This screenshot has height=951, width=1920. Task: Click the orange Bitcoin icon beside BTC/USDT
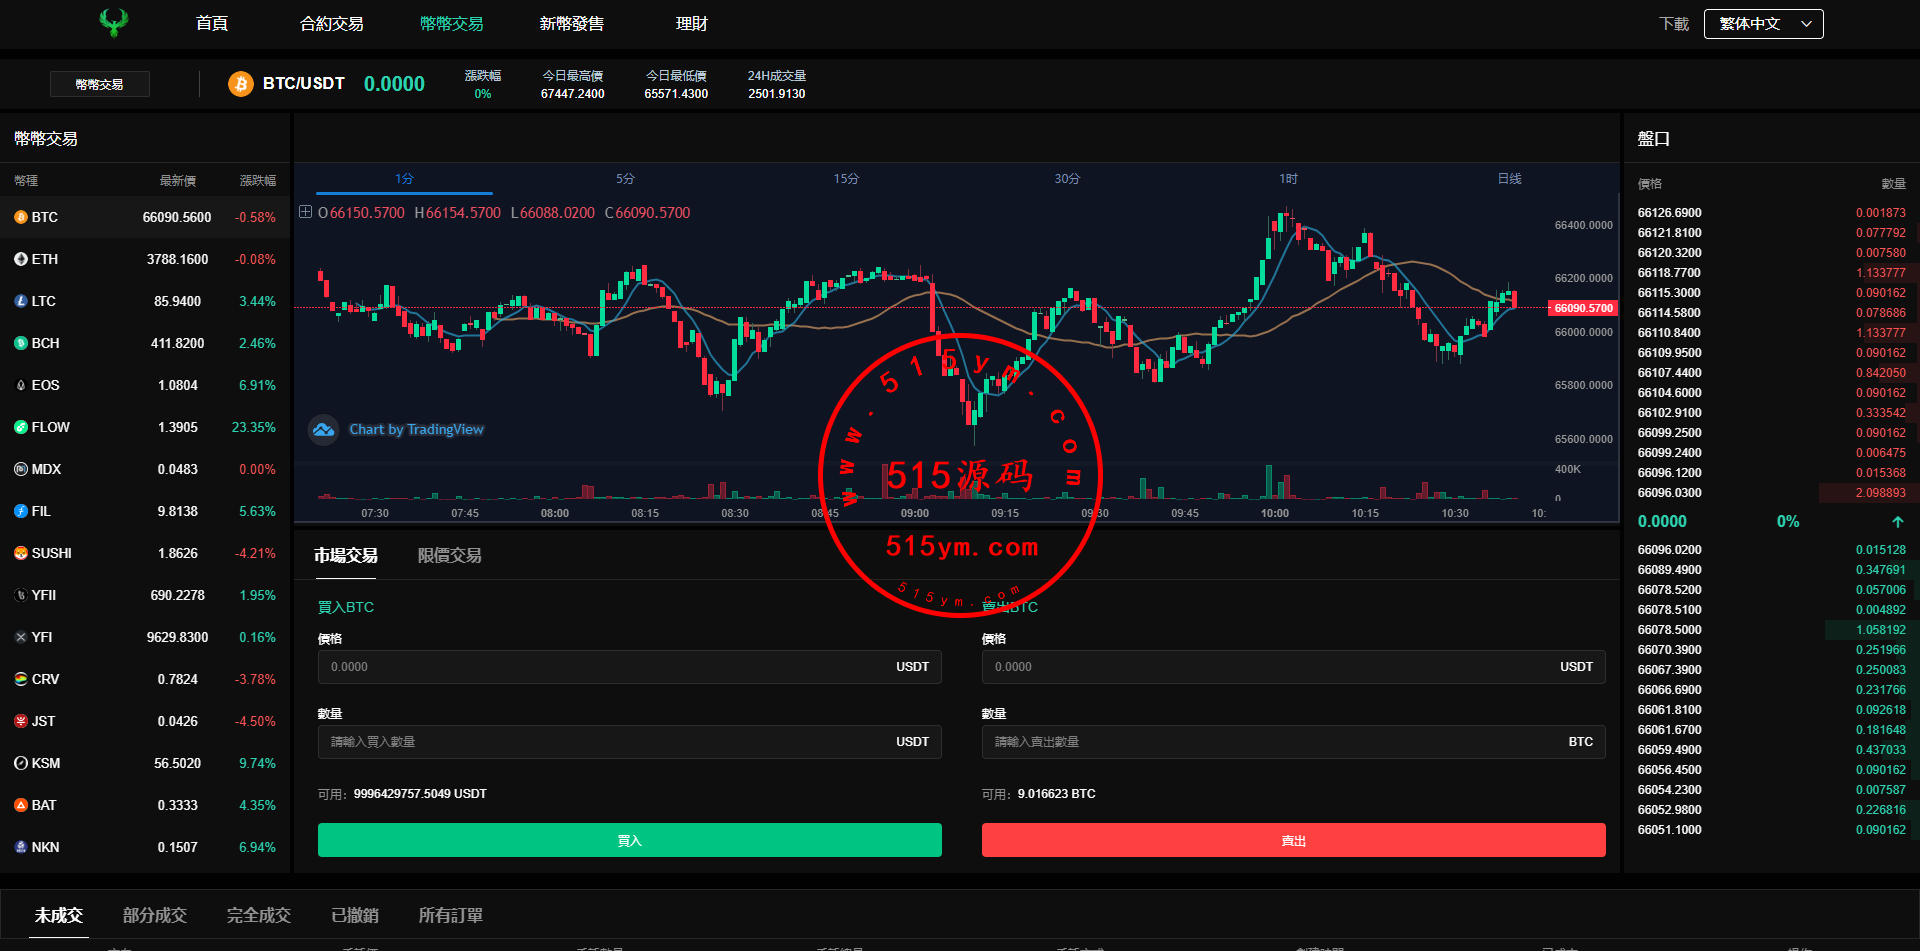[240, 84]
